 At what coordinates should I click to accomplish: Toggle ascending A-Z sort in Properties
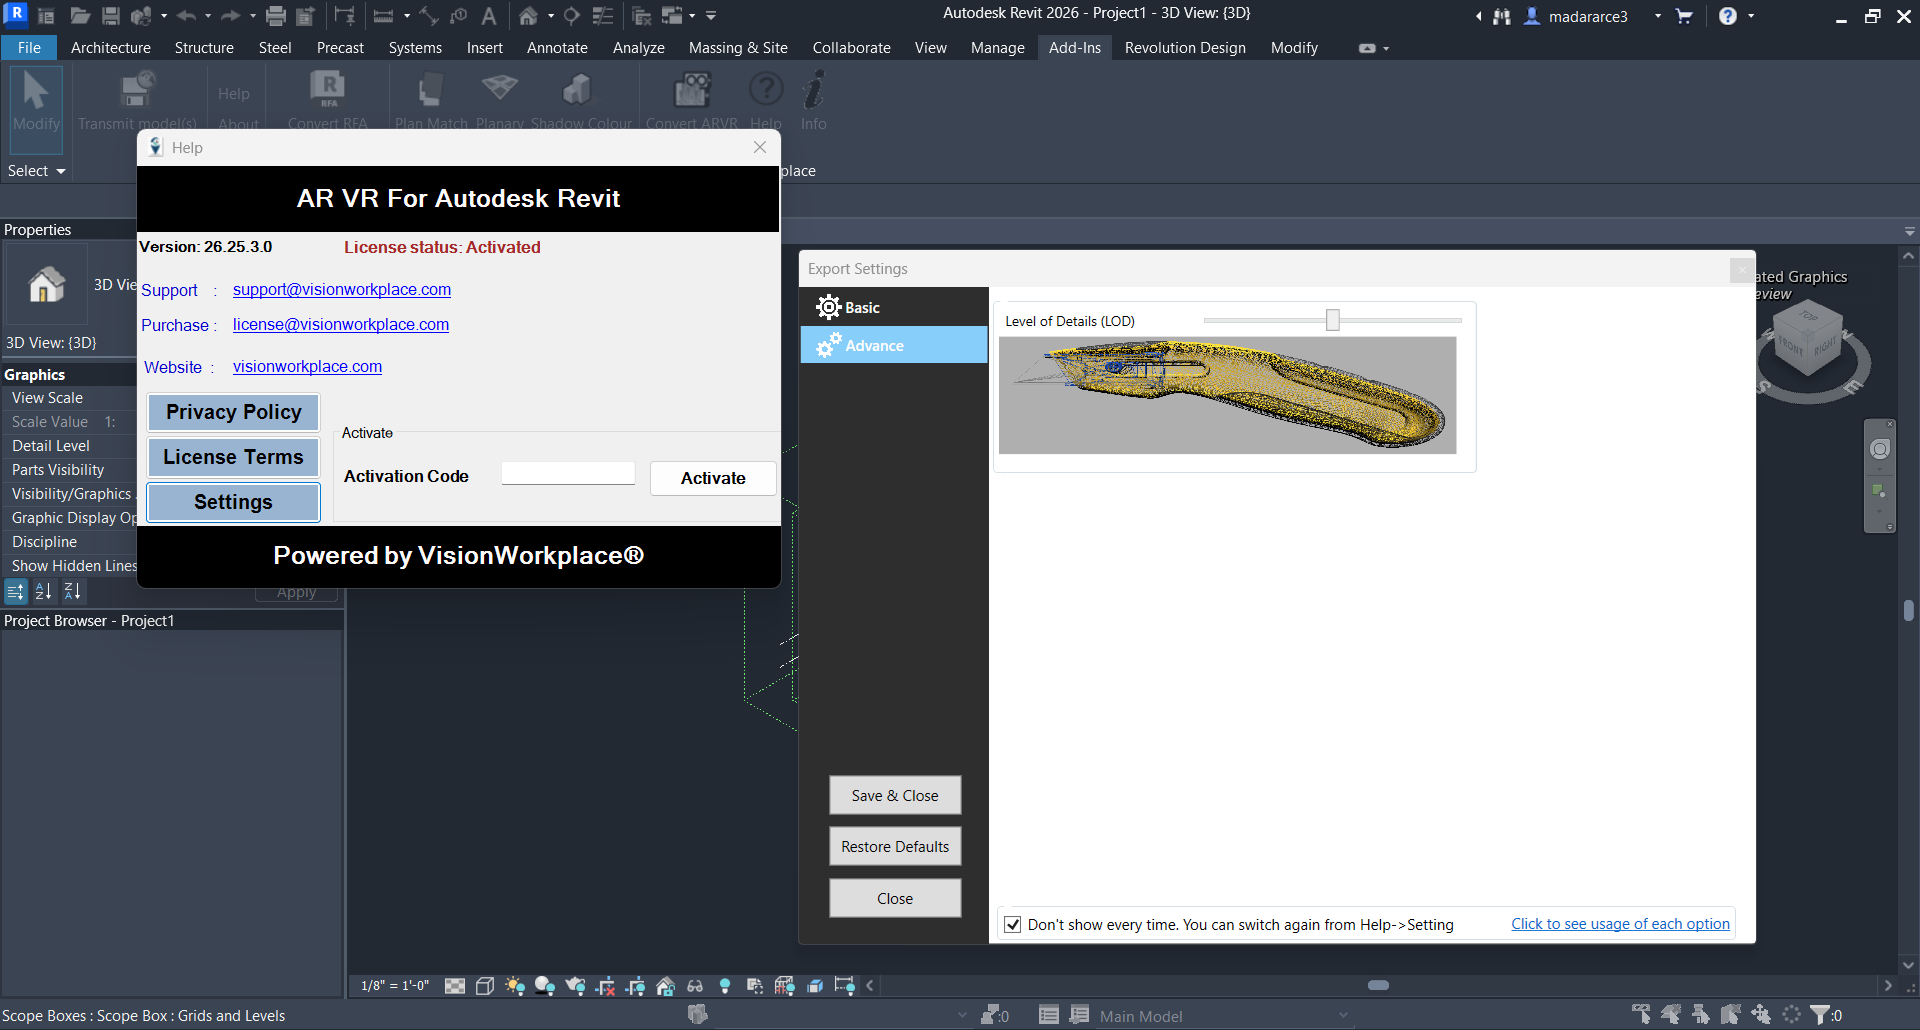point(43,592)
